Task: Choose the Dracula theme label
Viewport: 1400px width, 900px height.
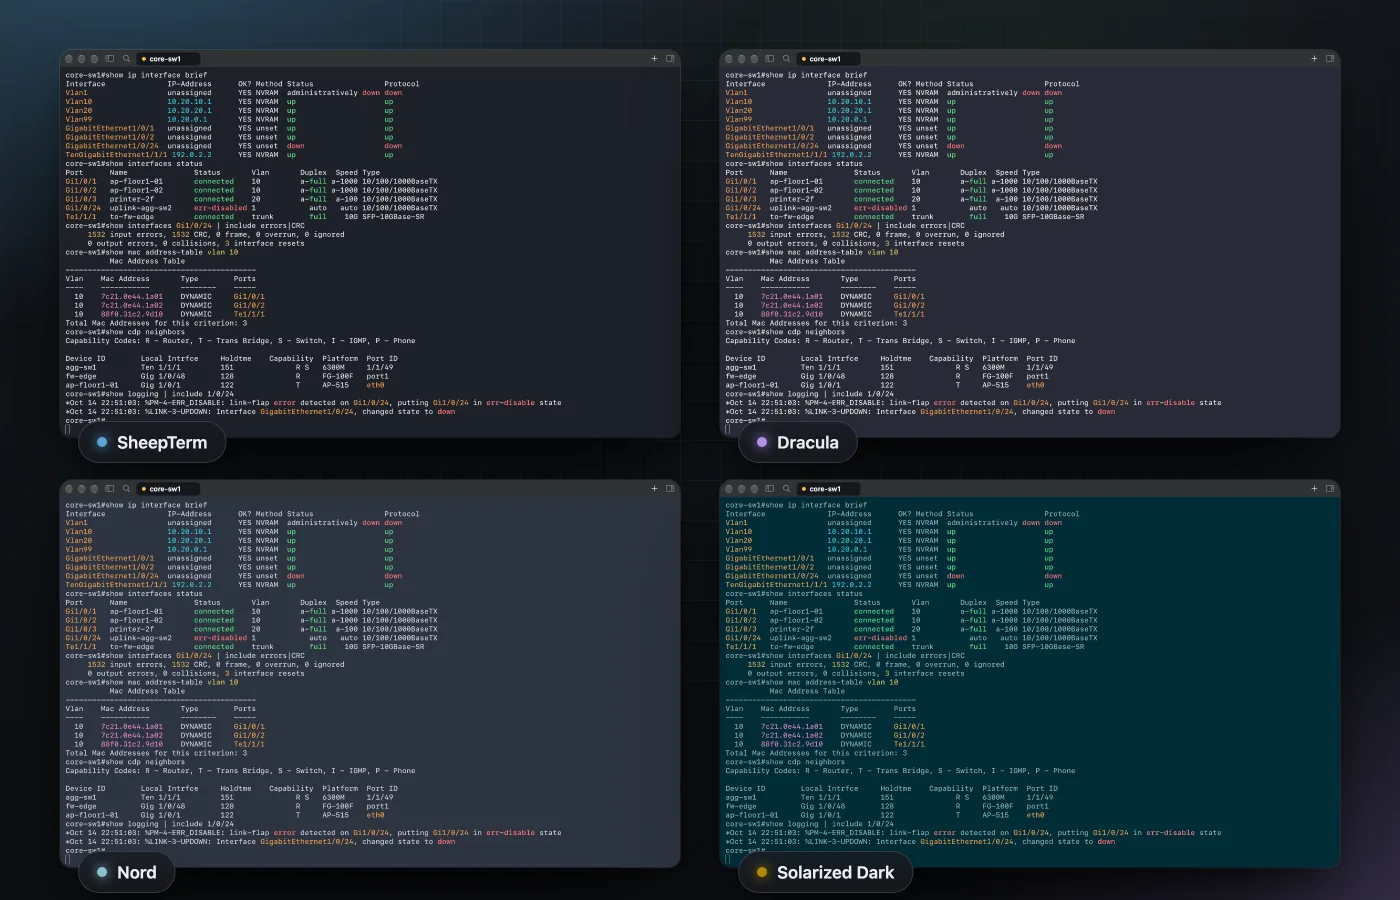Action: click(x=798, y=442)
